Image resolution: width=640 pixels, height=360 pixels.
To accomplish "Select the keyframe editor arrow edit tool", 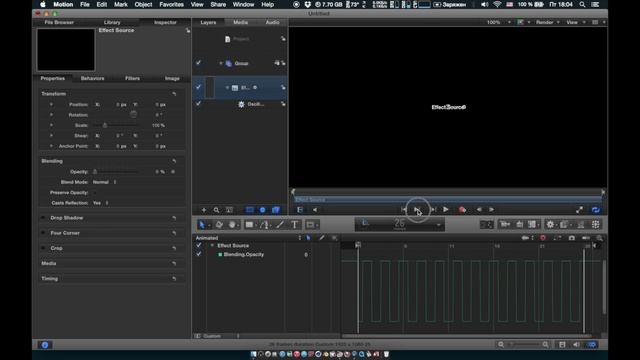I will coord(309,238).
